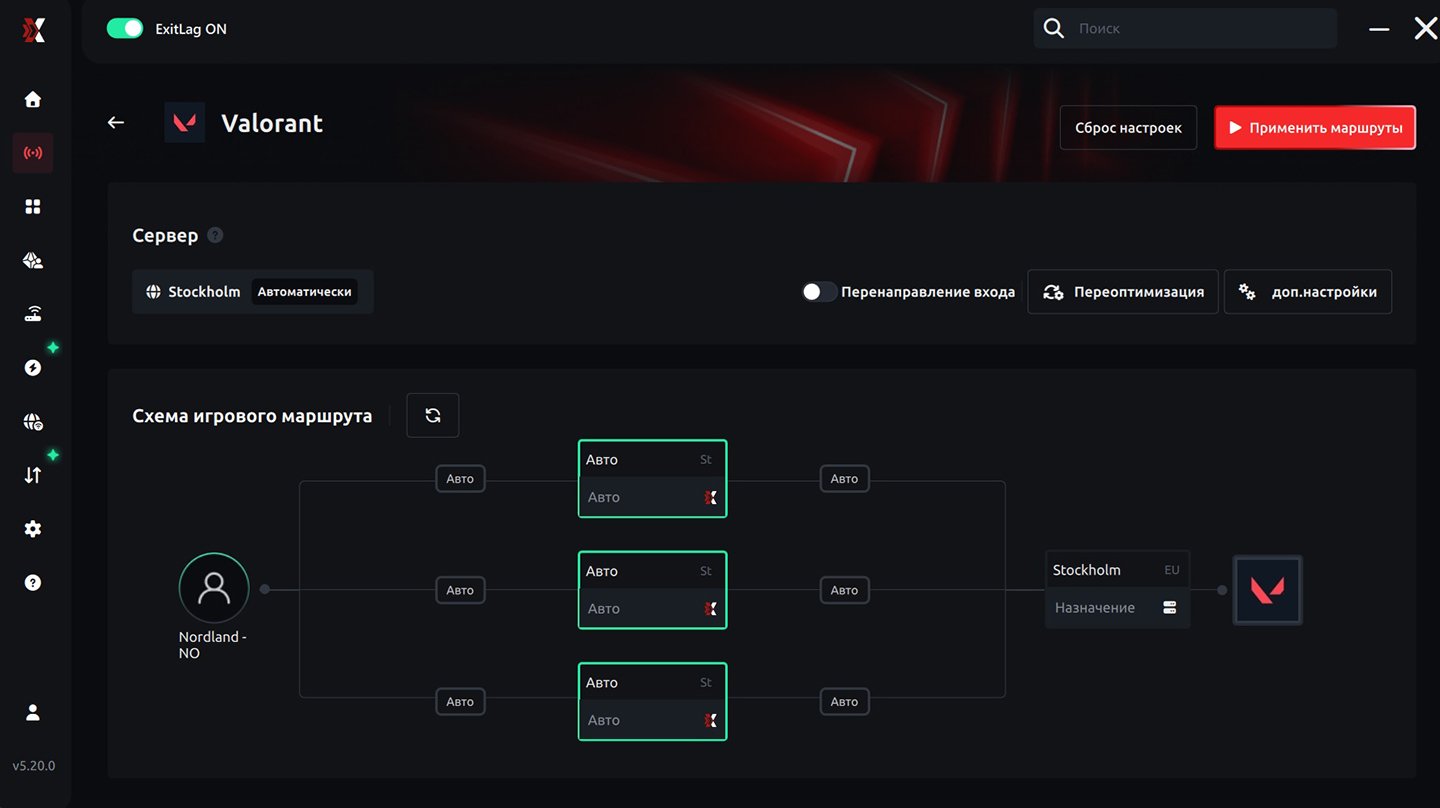Turn off the ExitLag ON switch

pos(125,29)
